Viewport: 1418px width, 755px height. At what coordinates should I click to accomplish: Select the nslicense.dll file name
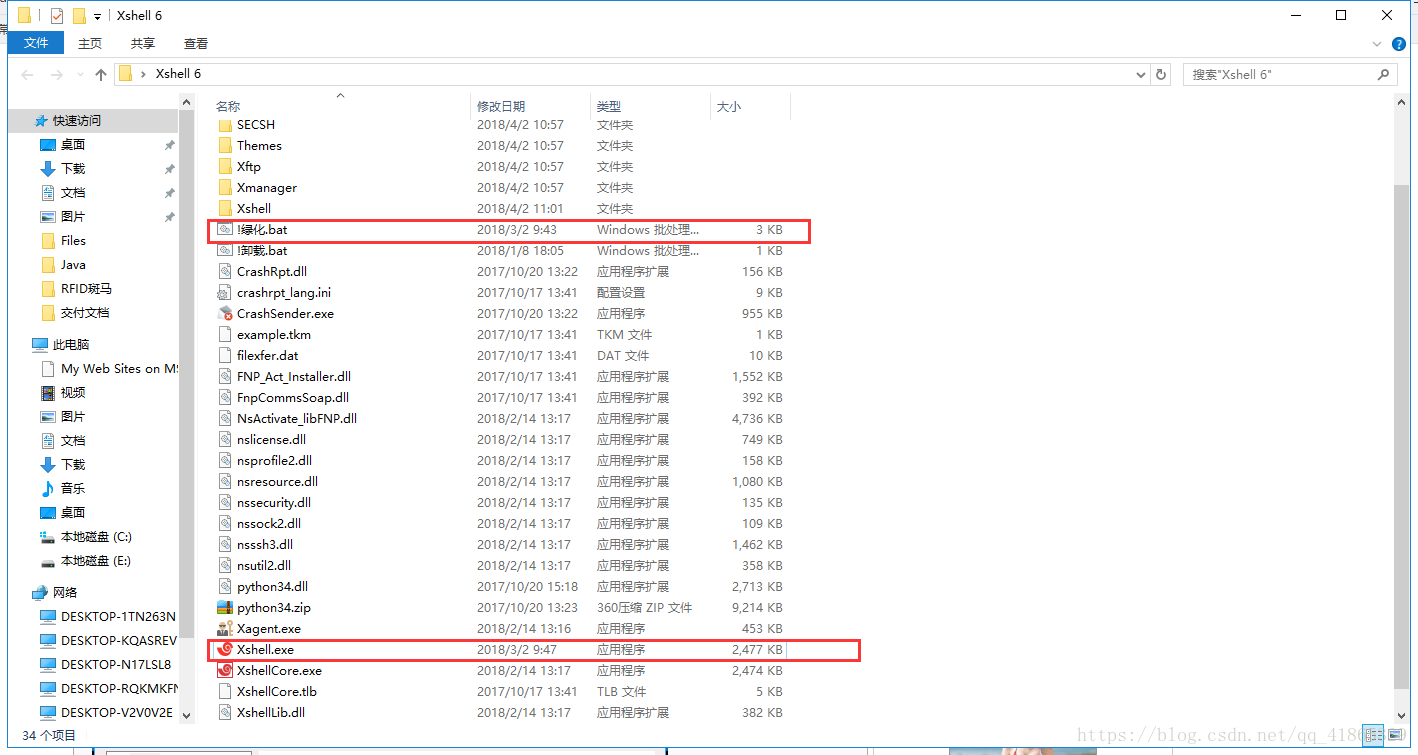tap(271, 440)
